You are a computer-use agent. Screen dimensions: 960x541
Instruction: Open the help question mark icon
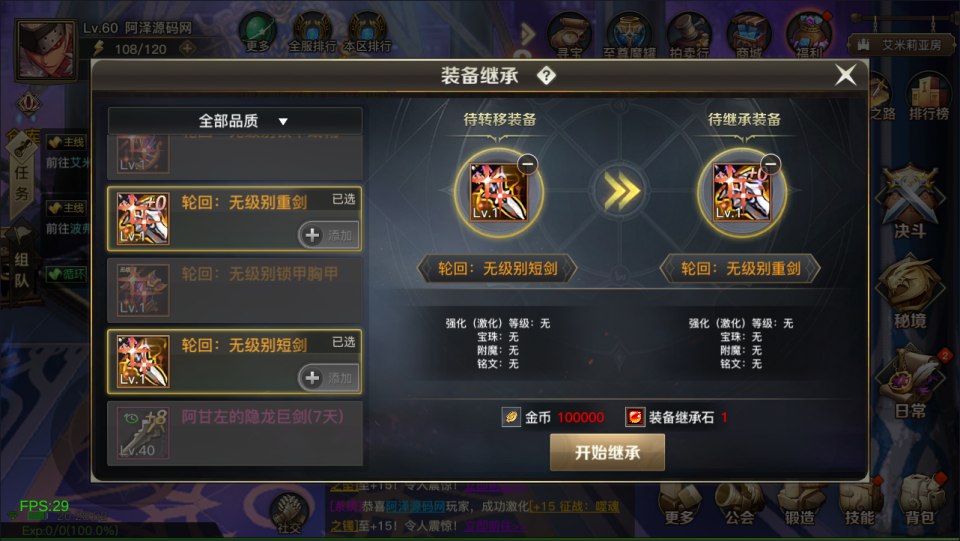546,76
